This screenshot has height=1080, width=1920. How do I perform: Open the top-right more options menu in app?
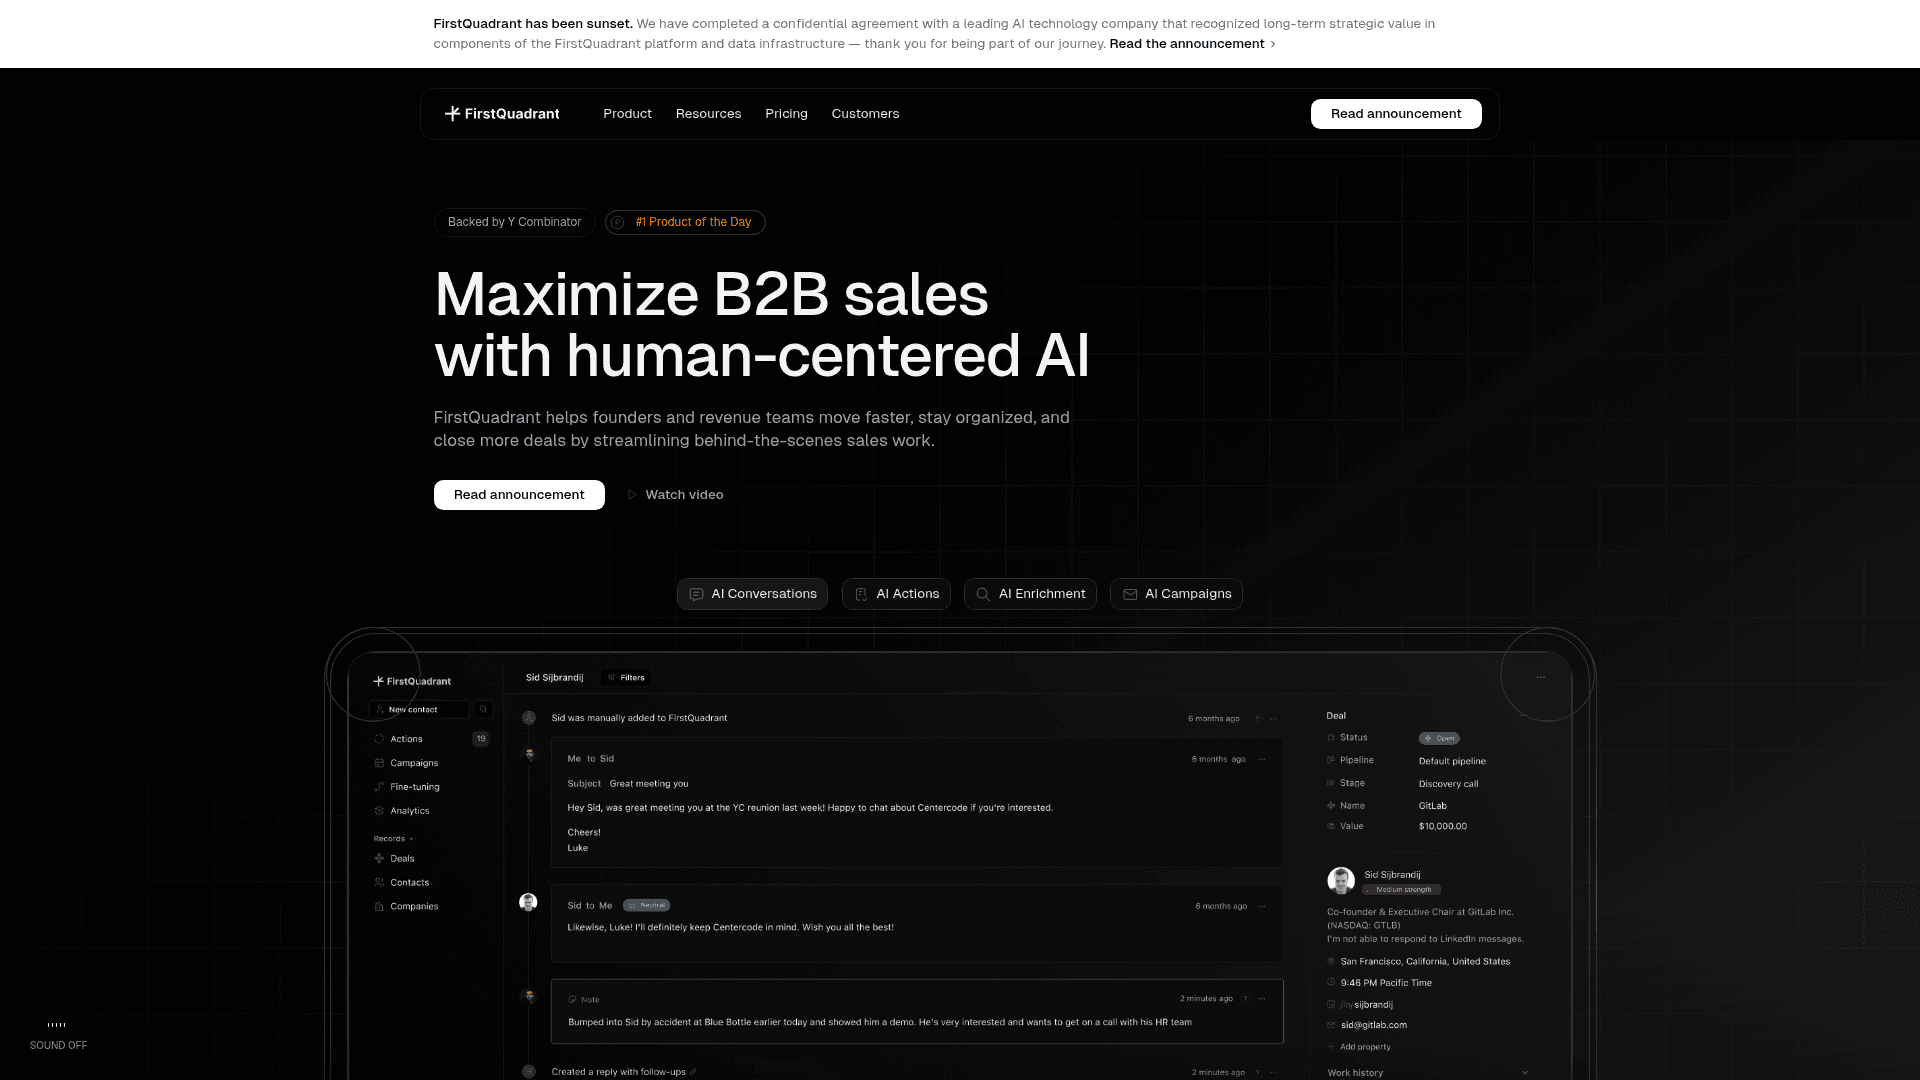(x=1540, y=677)
